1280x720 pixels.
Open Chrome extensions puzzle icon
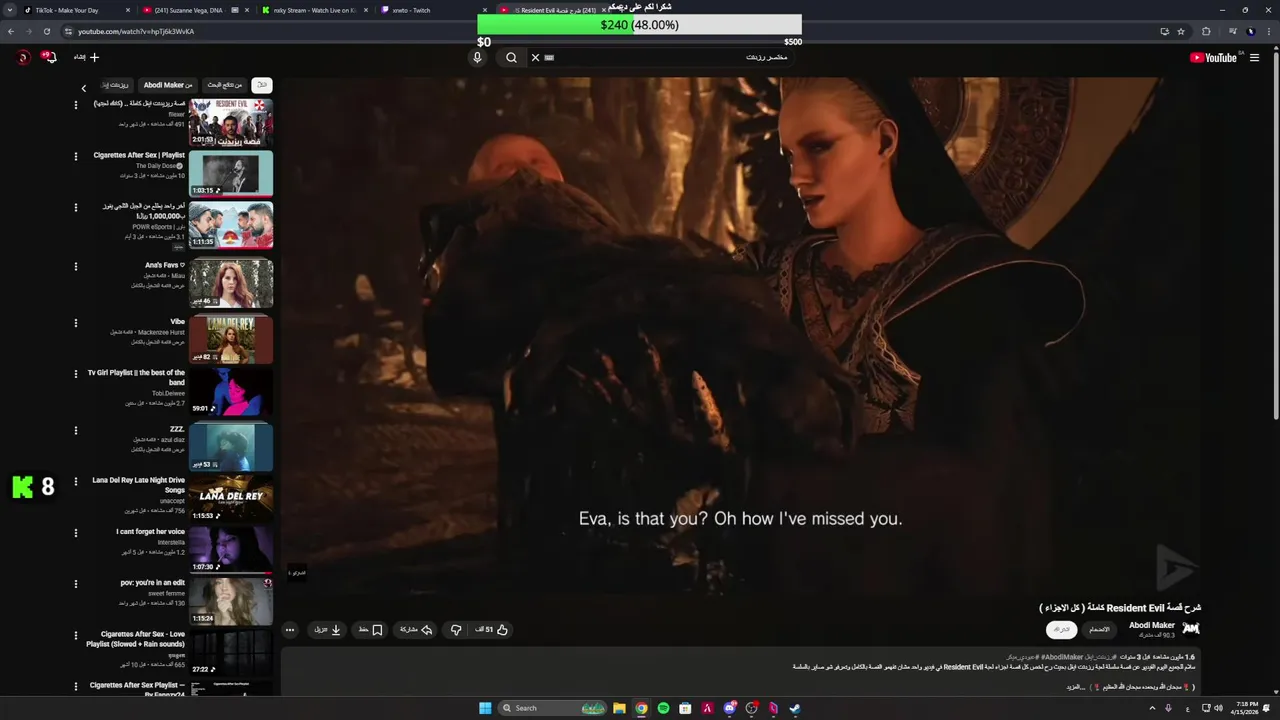tap(1206, 31)
